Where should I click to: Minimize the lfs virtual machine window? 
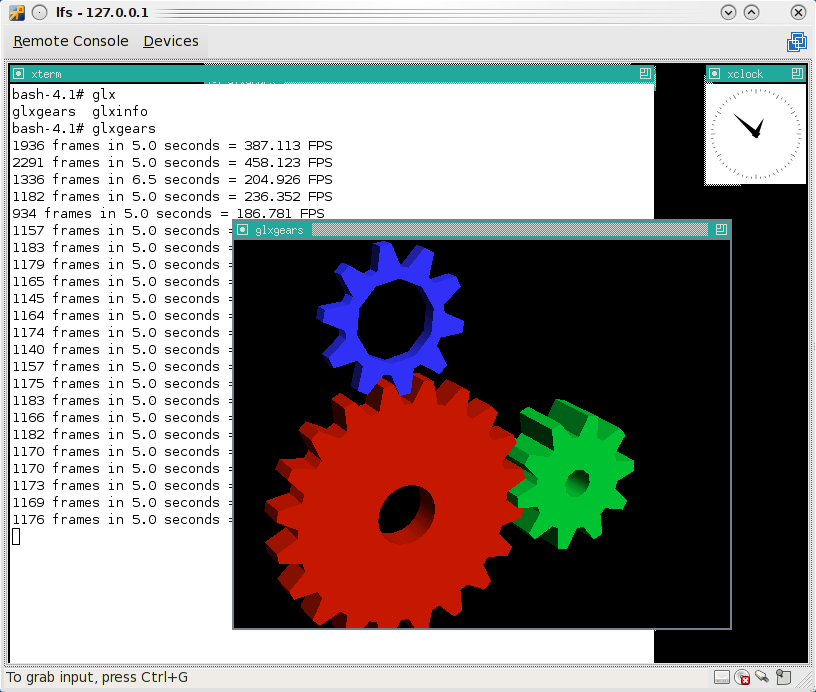(x=729, y=12)
